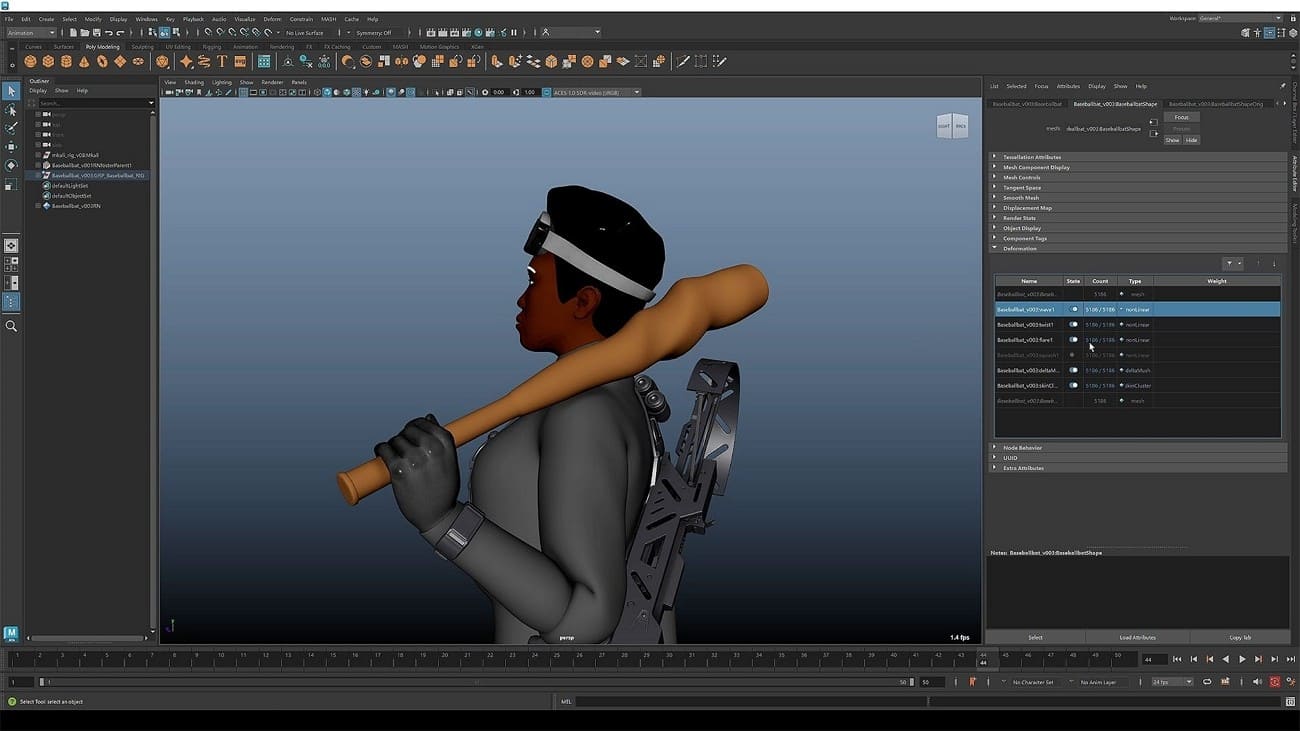Click the Load Attributes button
The image size is (1300, 731).
1137,637
